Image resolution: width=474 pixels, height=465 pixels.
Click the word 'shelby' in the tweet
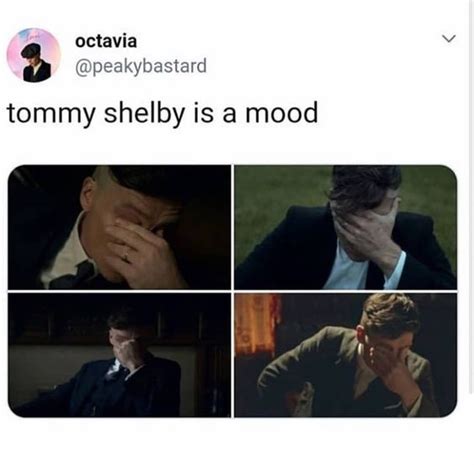144,113
